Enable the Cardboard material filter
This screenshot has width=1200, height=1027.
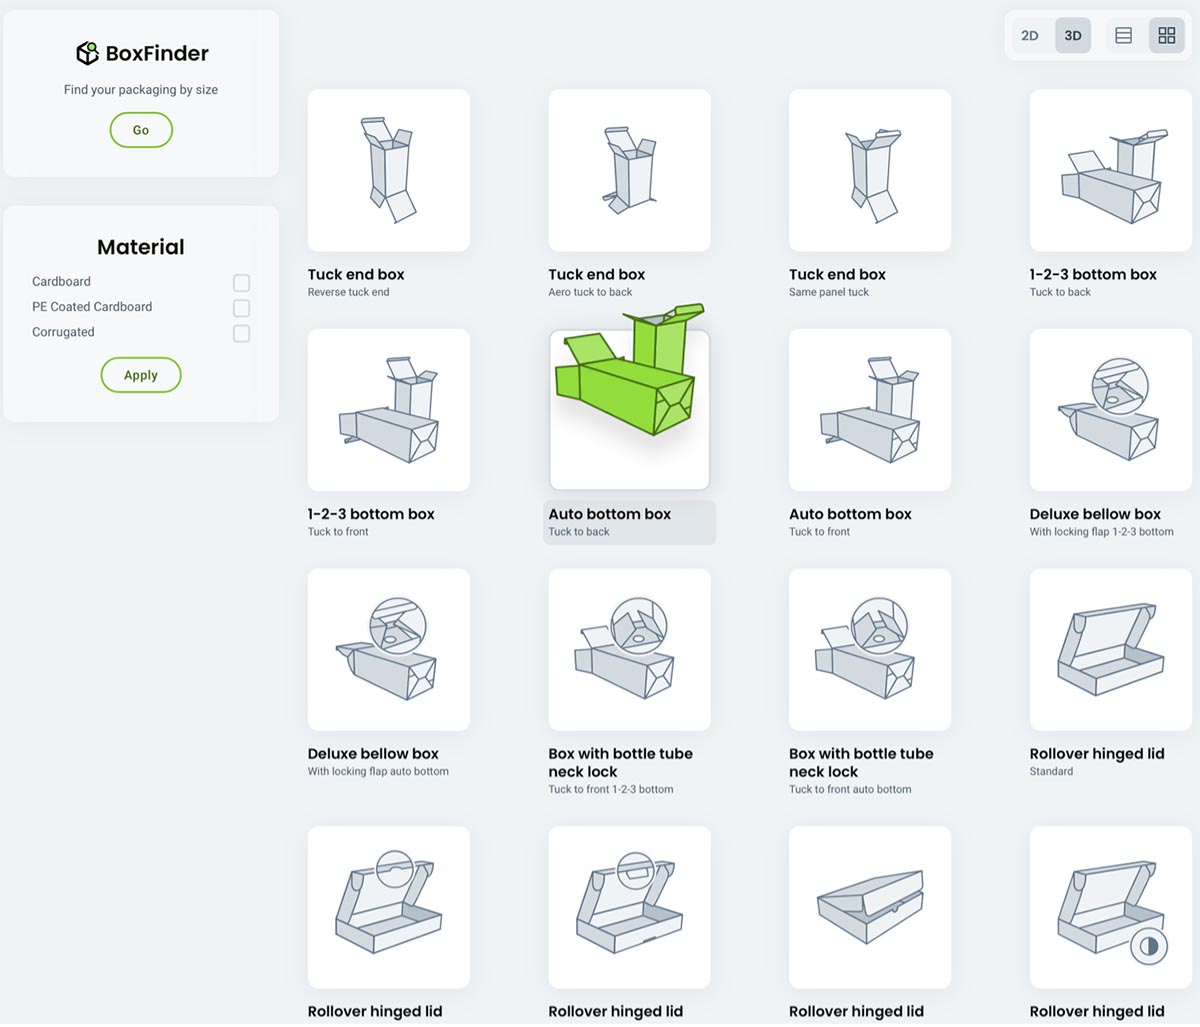coord(241,283)
